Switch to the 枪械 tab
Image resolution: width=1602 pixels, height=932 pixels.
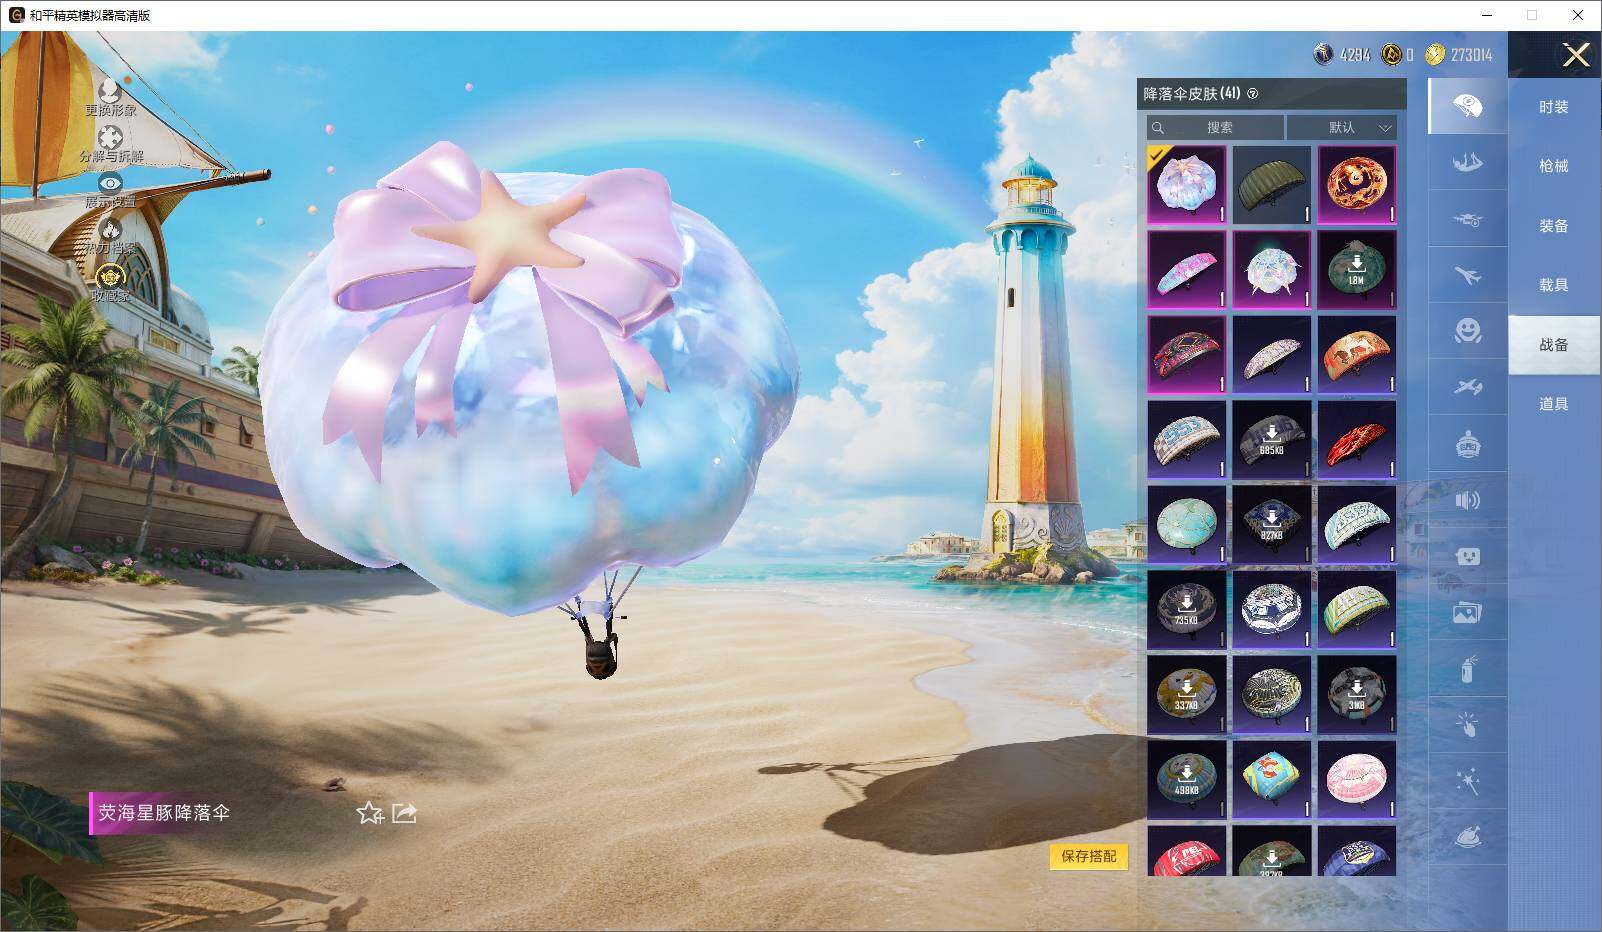1554,166
